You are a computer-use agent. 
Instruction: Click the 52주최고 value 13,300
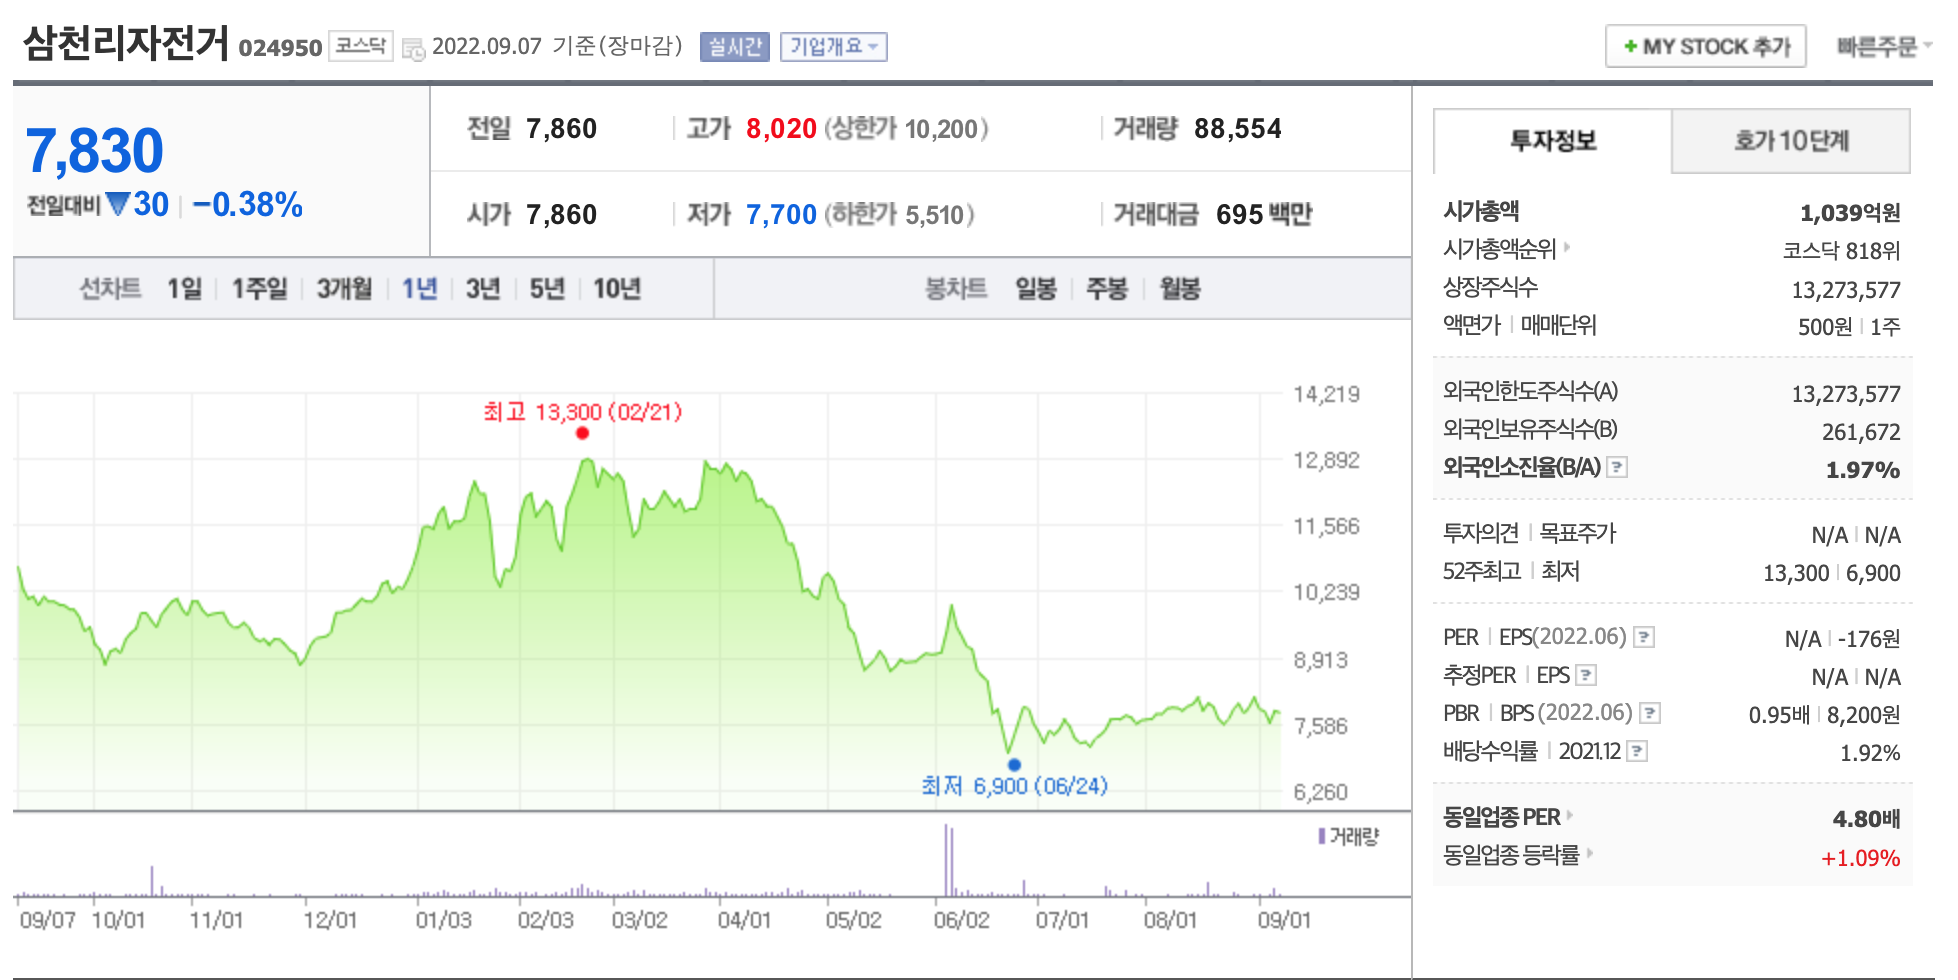[1795, 573]
